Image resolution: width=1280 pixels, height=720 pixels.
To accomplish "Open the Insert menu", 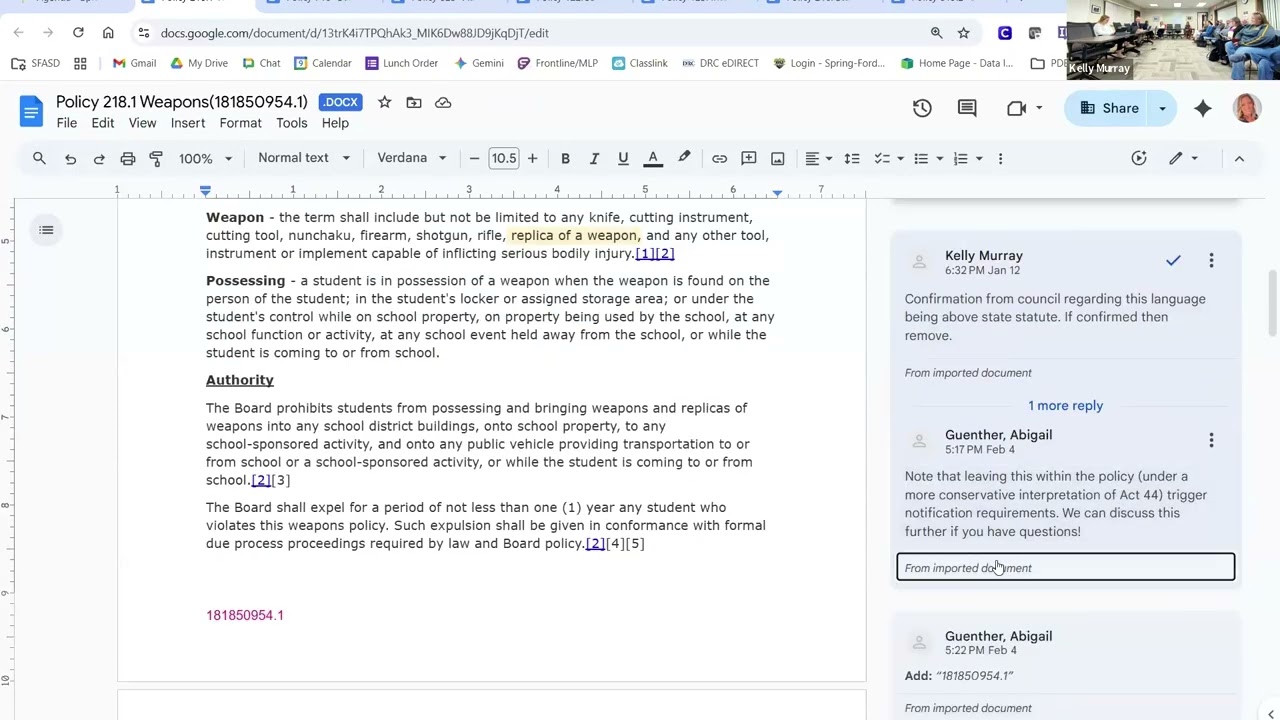I will (x=188, y=123).
